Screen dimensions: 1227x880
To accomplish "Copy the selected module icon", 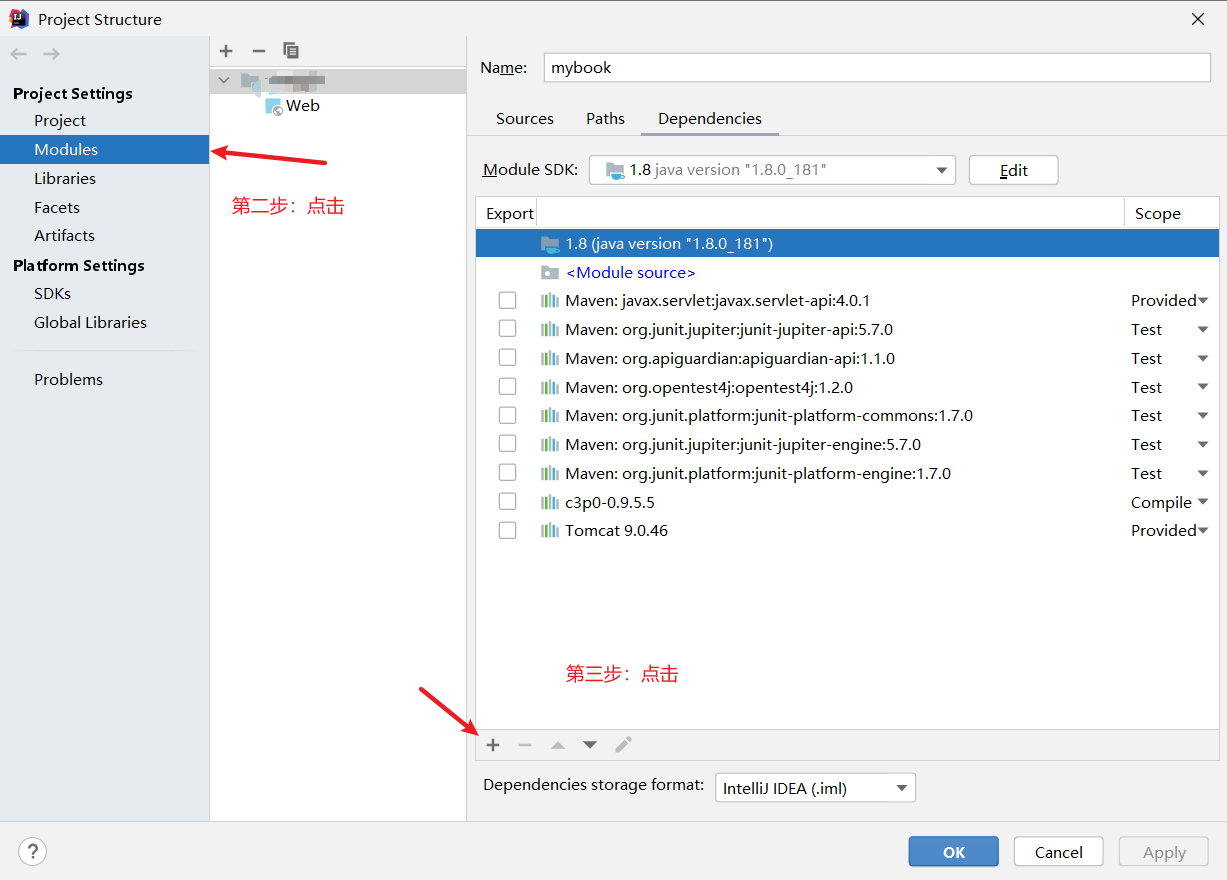I will pyautogui.click(x=291, y=51).
